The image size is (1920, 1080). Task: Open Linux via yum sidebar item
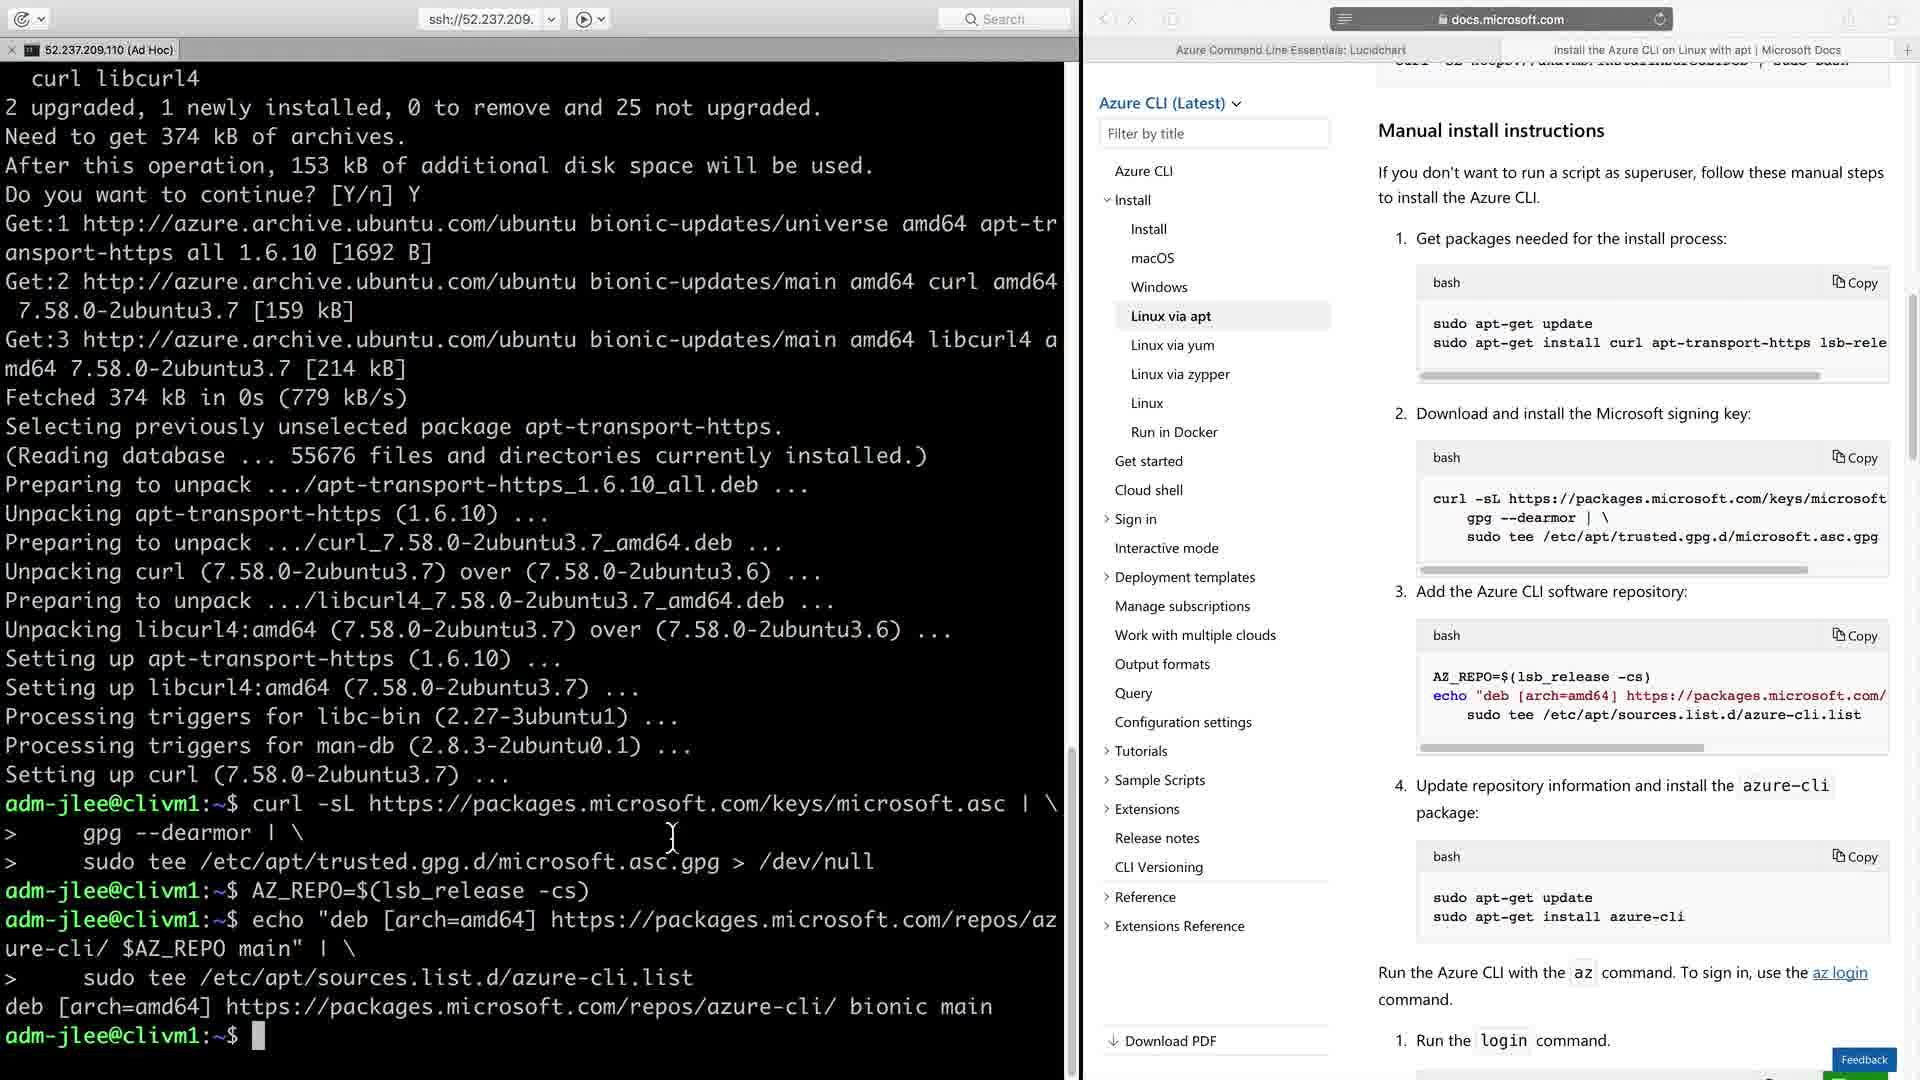1172,346
